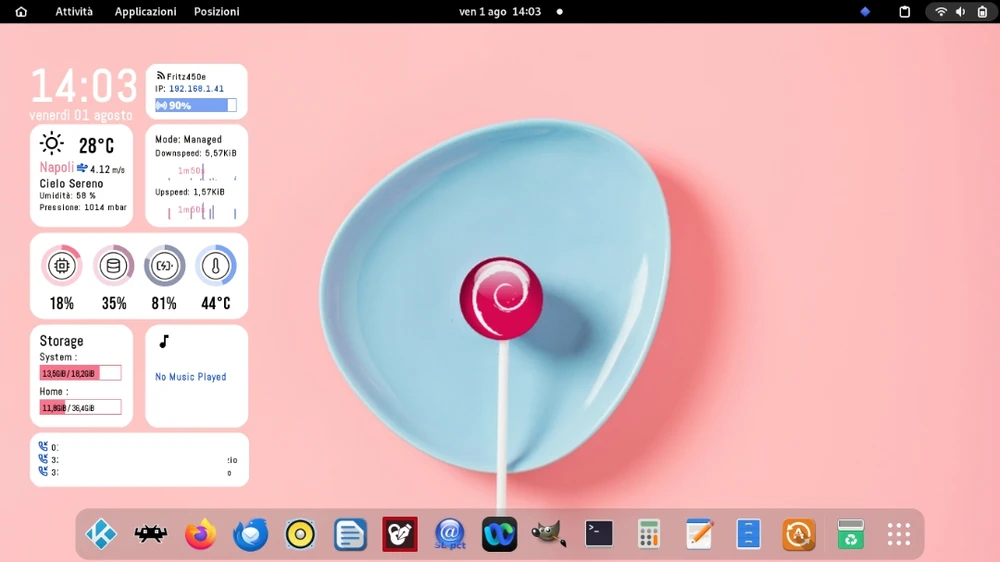Launch Kodi from the dock
1000x562 pixels.
tap(101, 534)
